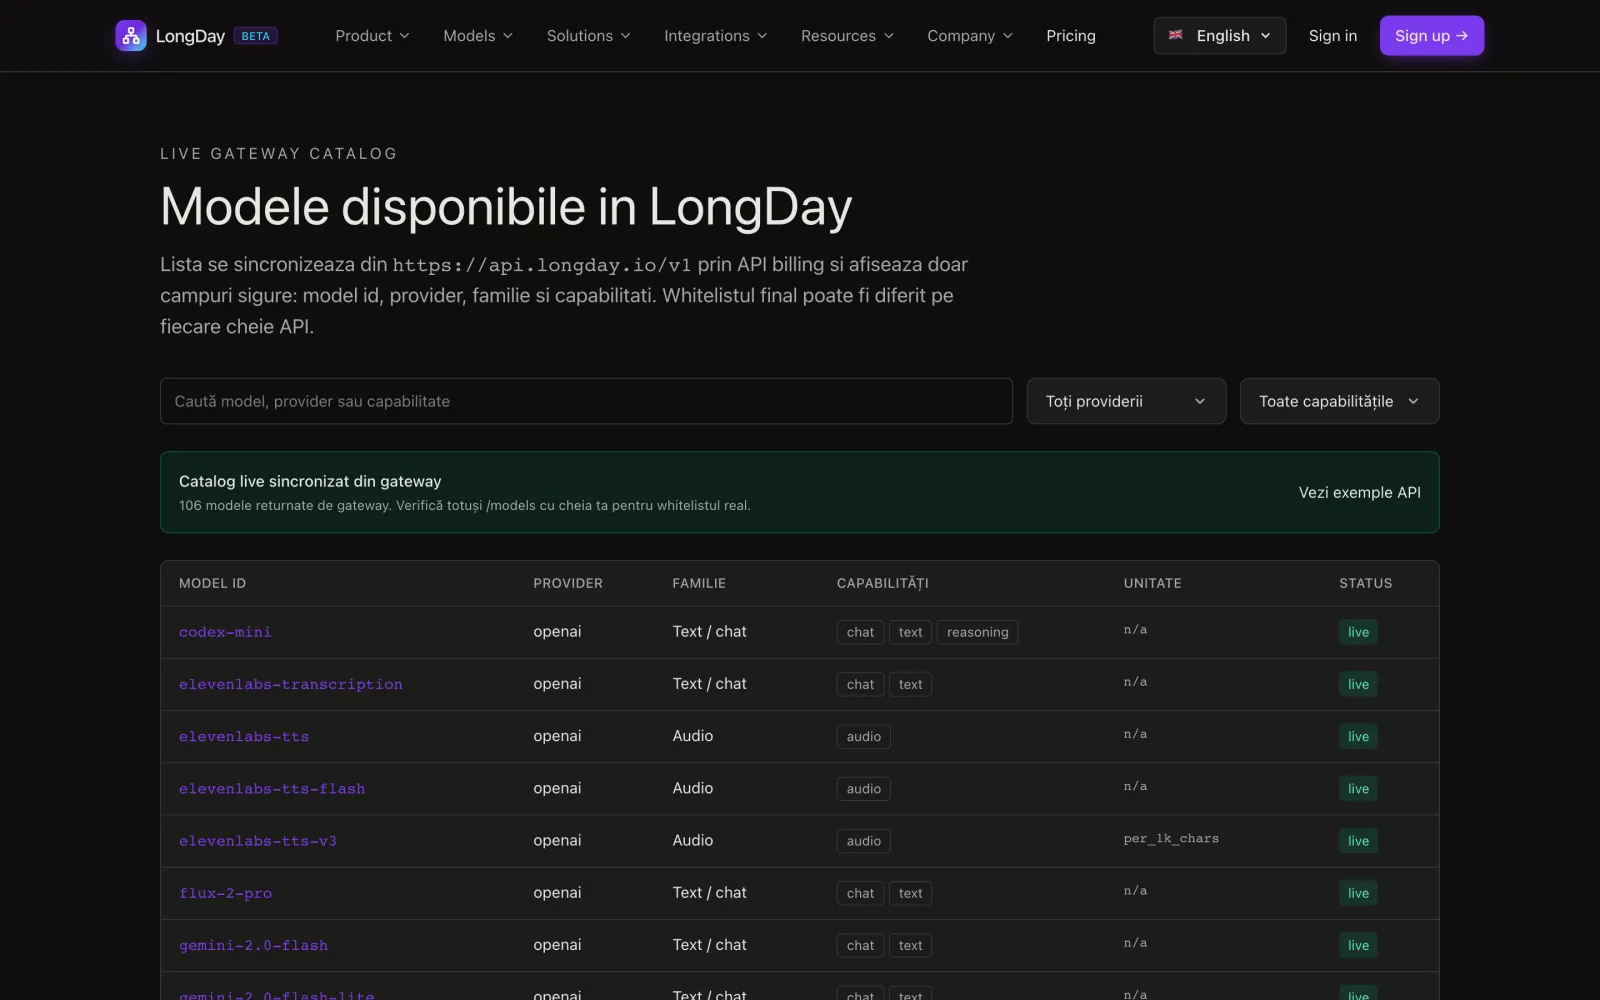This screenshot has width=1600, height=1000.
Task: Open the codex-mini model link
Action: pyautogui.click(x=225, y=632)
